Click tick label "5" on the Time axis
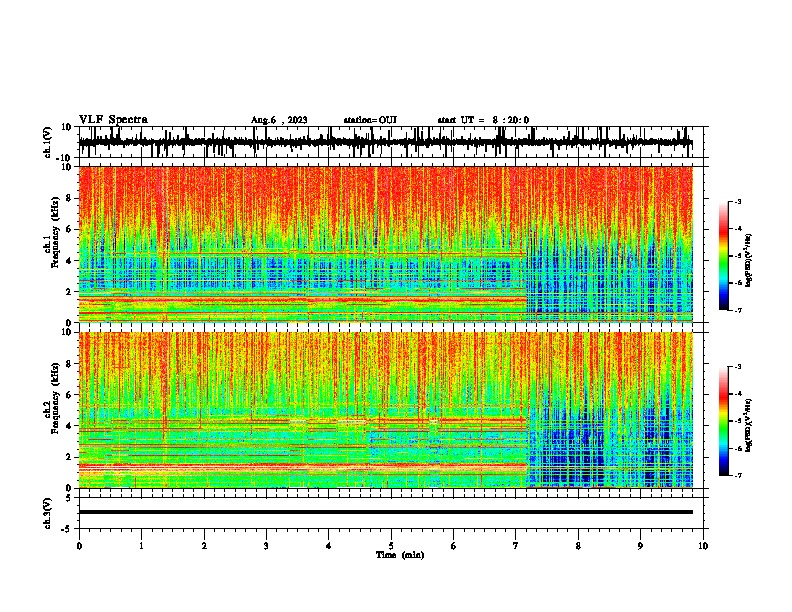This screenshot has height=612, width=792. tap(391, 546)
